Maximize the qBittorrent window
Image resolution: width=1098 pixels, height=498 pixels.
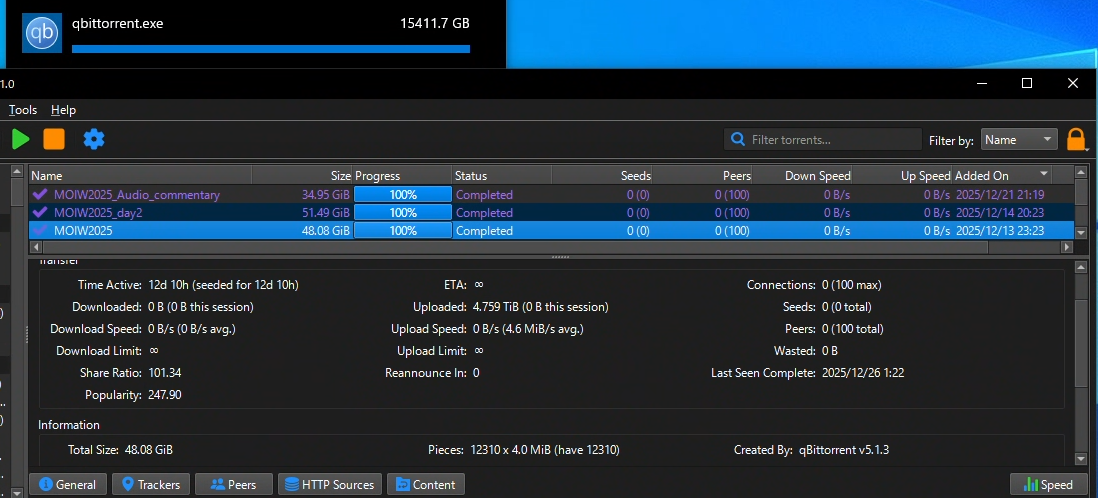[1027, 83]
